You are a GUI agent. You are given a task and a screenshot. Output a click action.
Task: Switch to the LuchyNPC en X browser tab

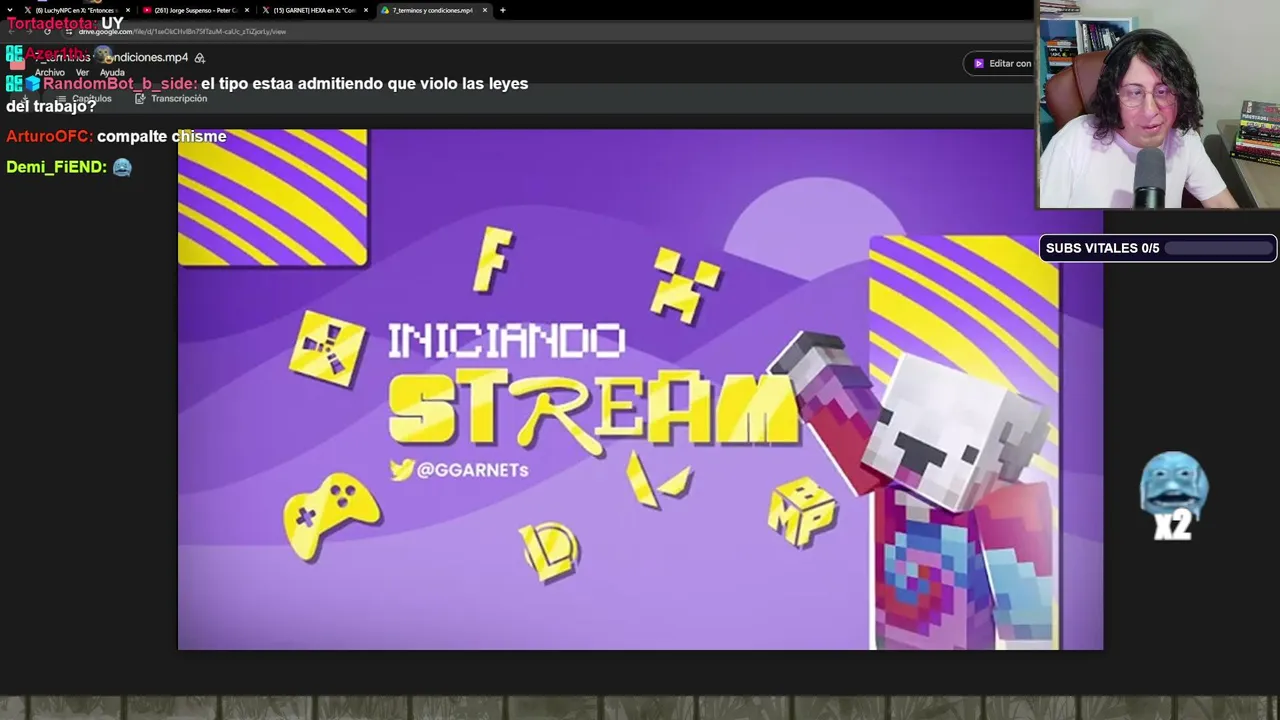(x=76, y=10)
